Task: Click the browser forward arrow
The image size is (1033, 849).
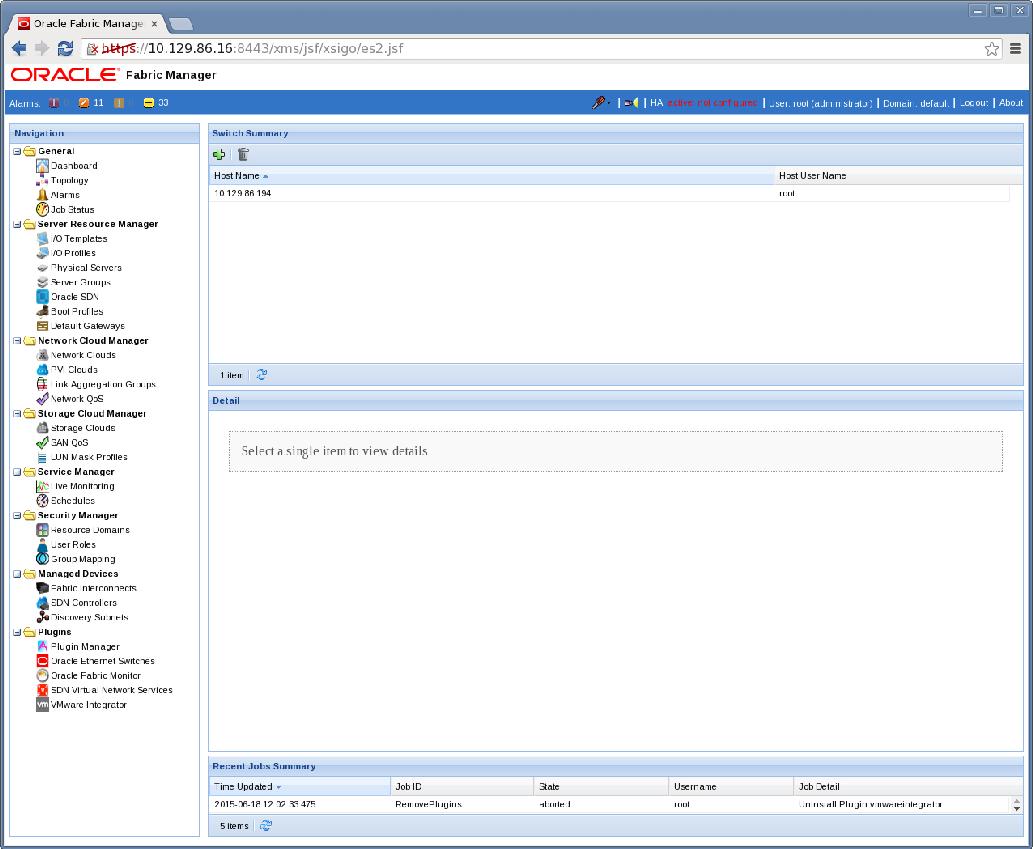Action: pos(42,48)
